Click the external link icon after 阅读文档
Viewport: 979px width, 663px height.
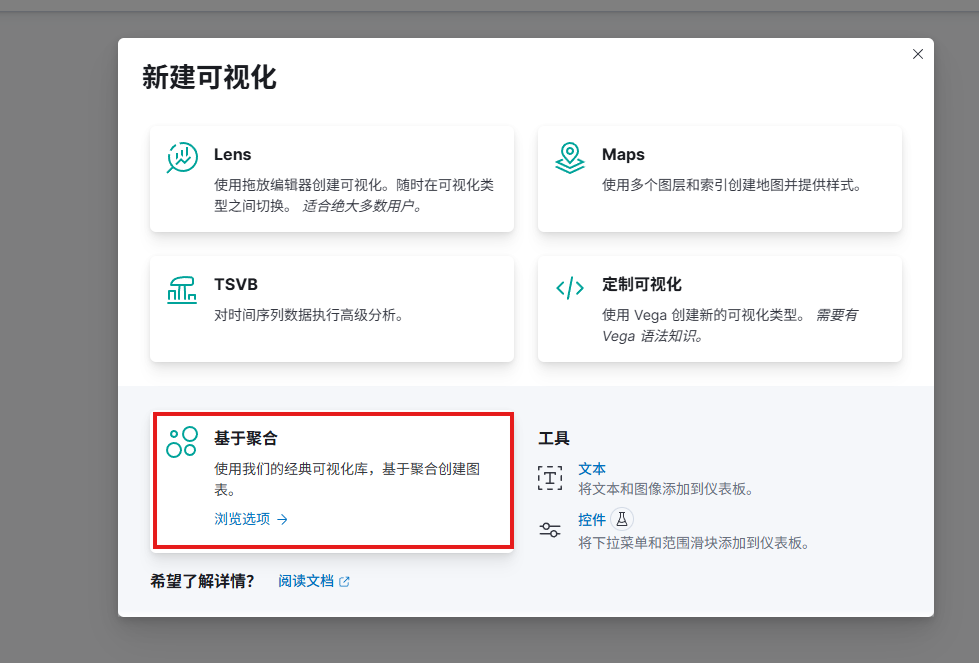click(345, 581)
